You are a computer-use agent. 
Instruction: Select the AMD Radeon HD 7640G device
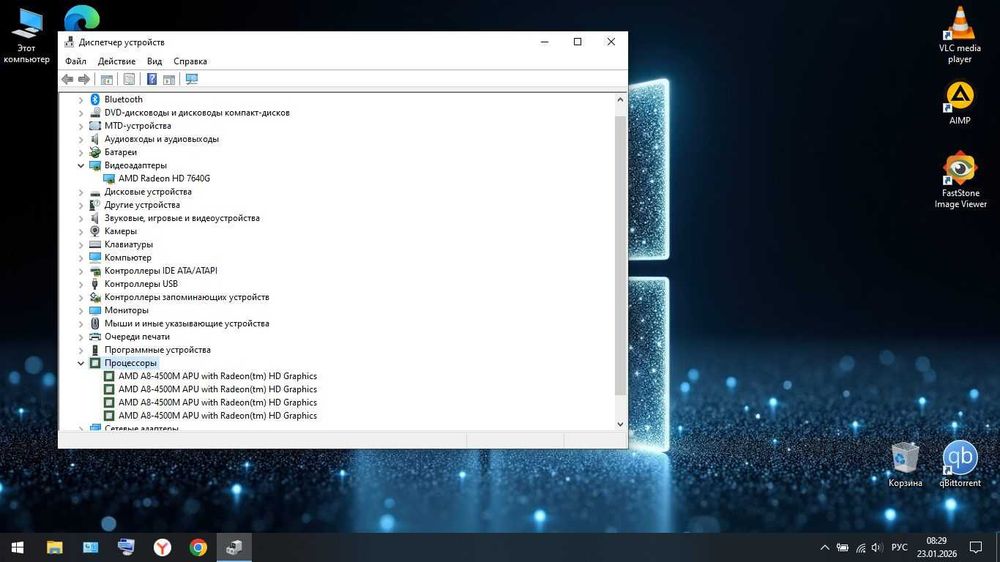tap(164, 179)
